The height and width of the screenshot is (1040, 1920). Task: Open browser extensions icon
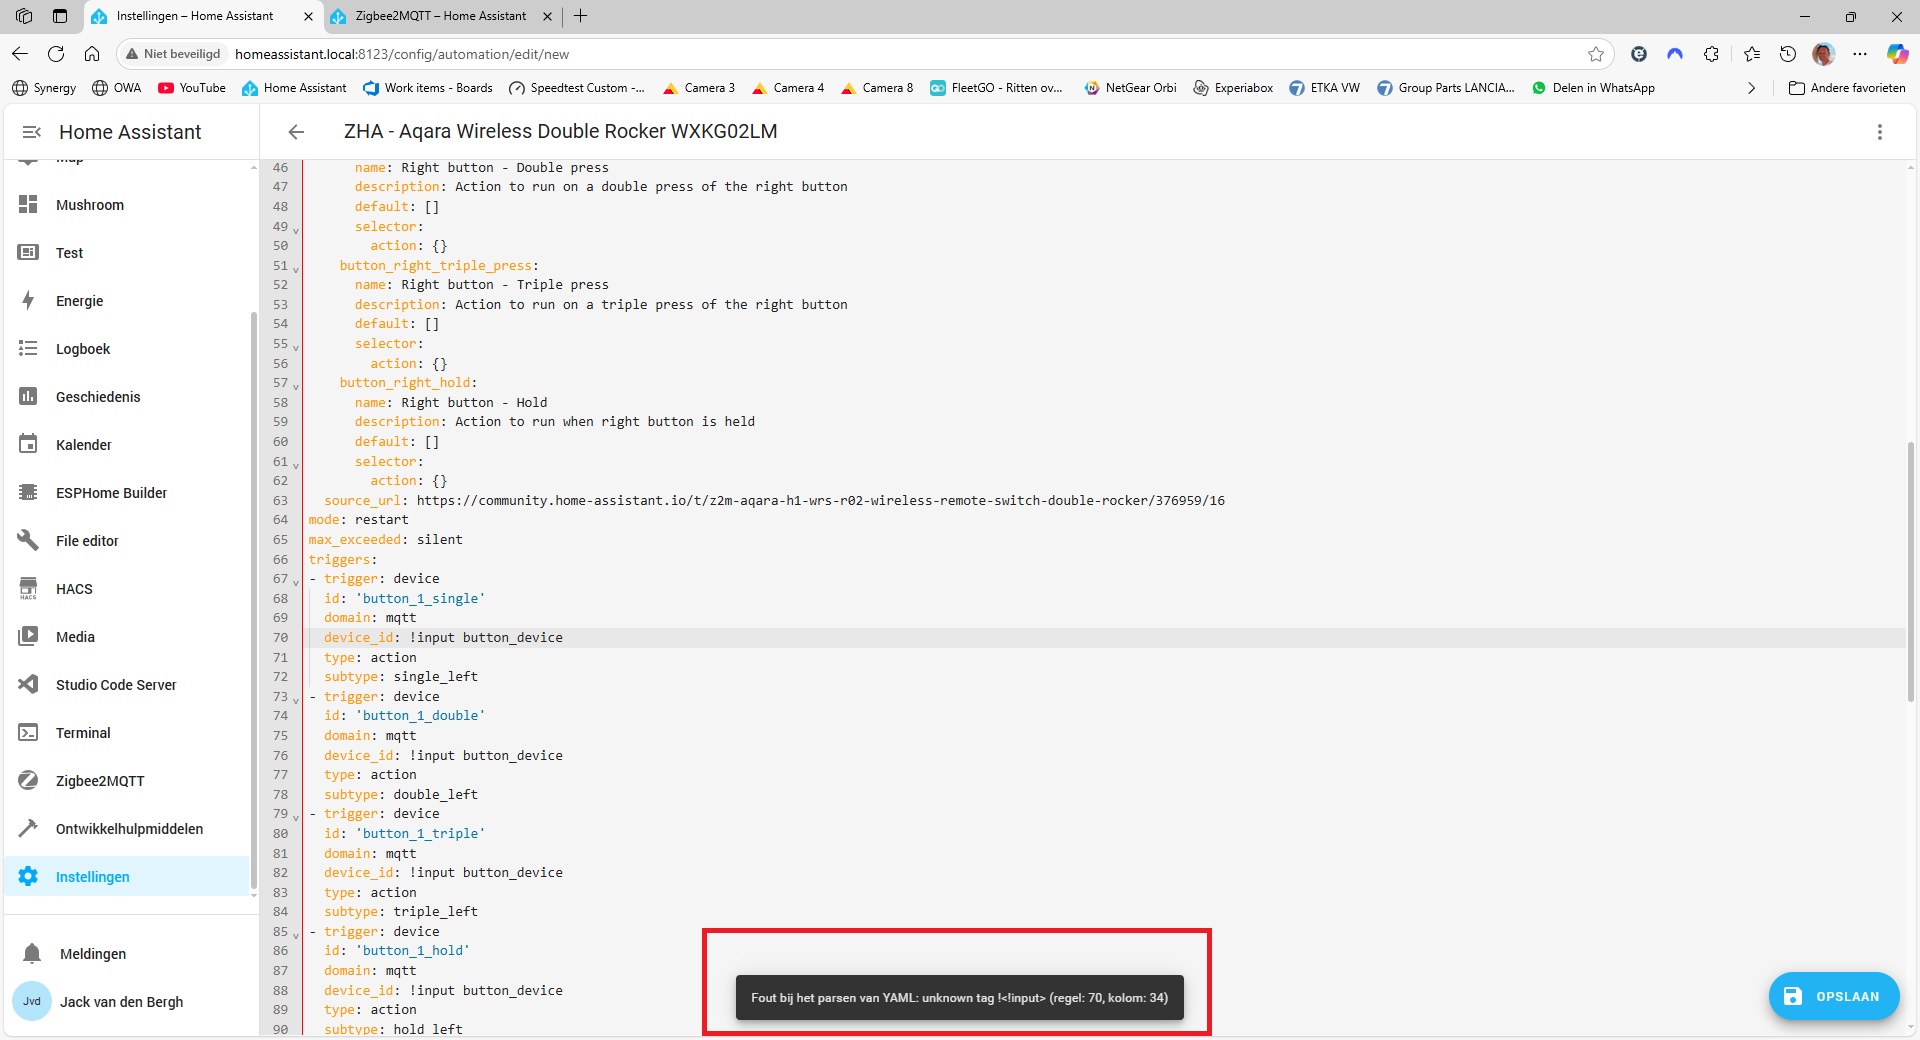pos(1712,54)
